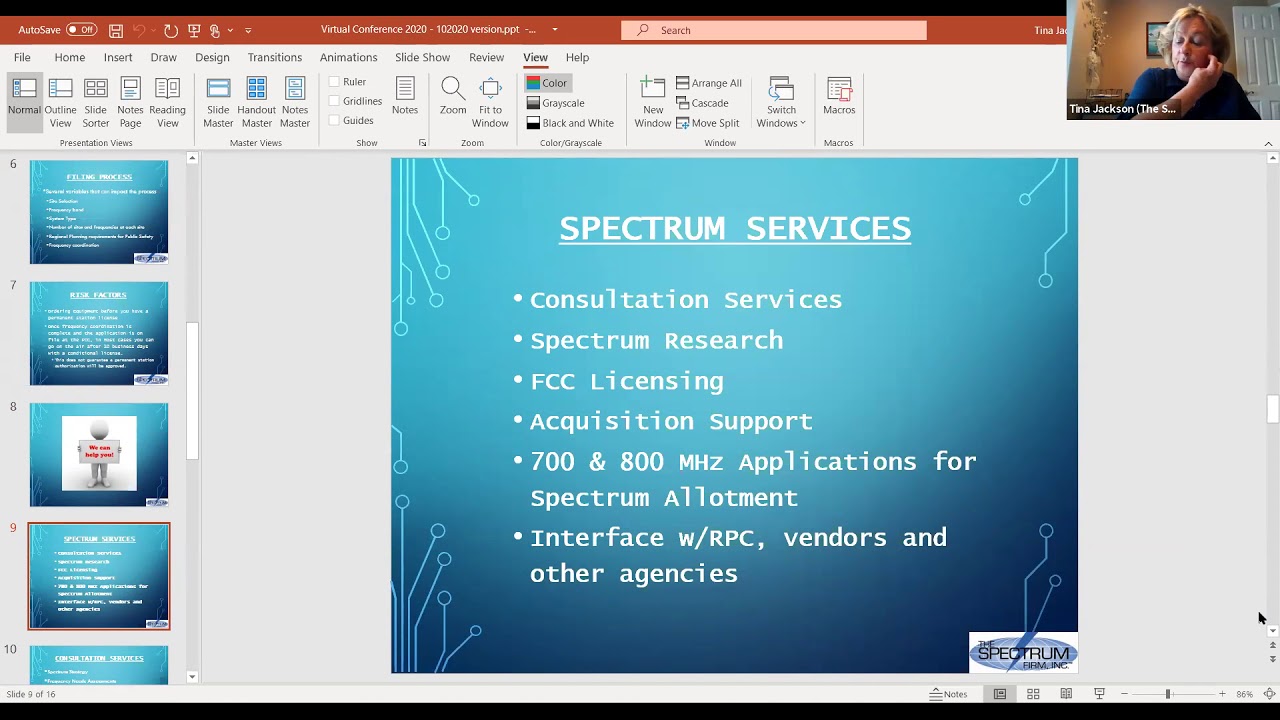Enable the Ruler checkbox
Viewport: 1280px width, 720px height.
point(335,82)
